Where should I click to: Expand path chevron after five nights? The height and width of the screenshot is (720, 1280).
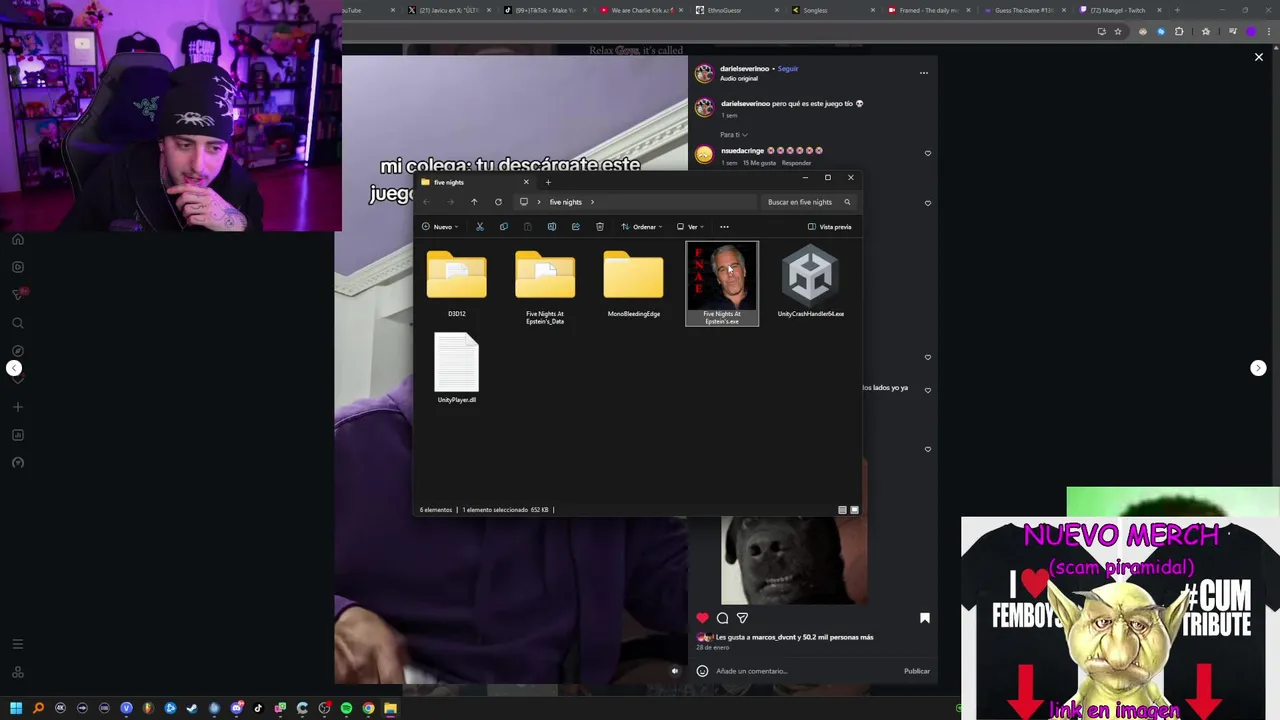592,202
